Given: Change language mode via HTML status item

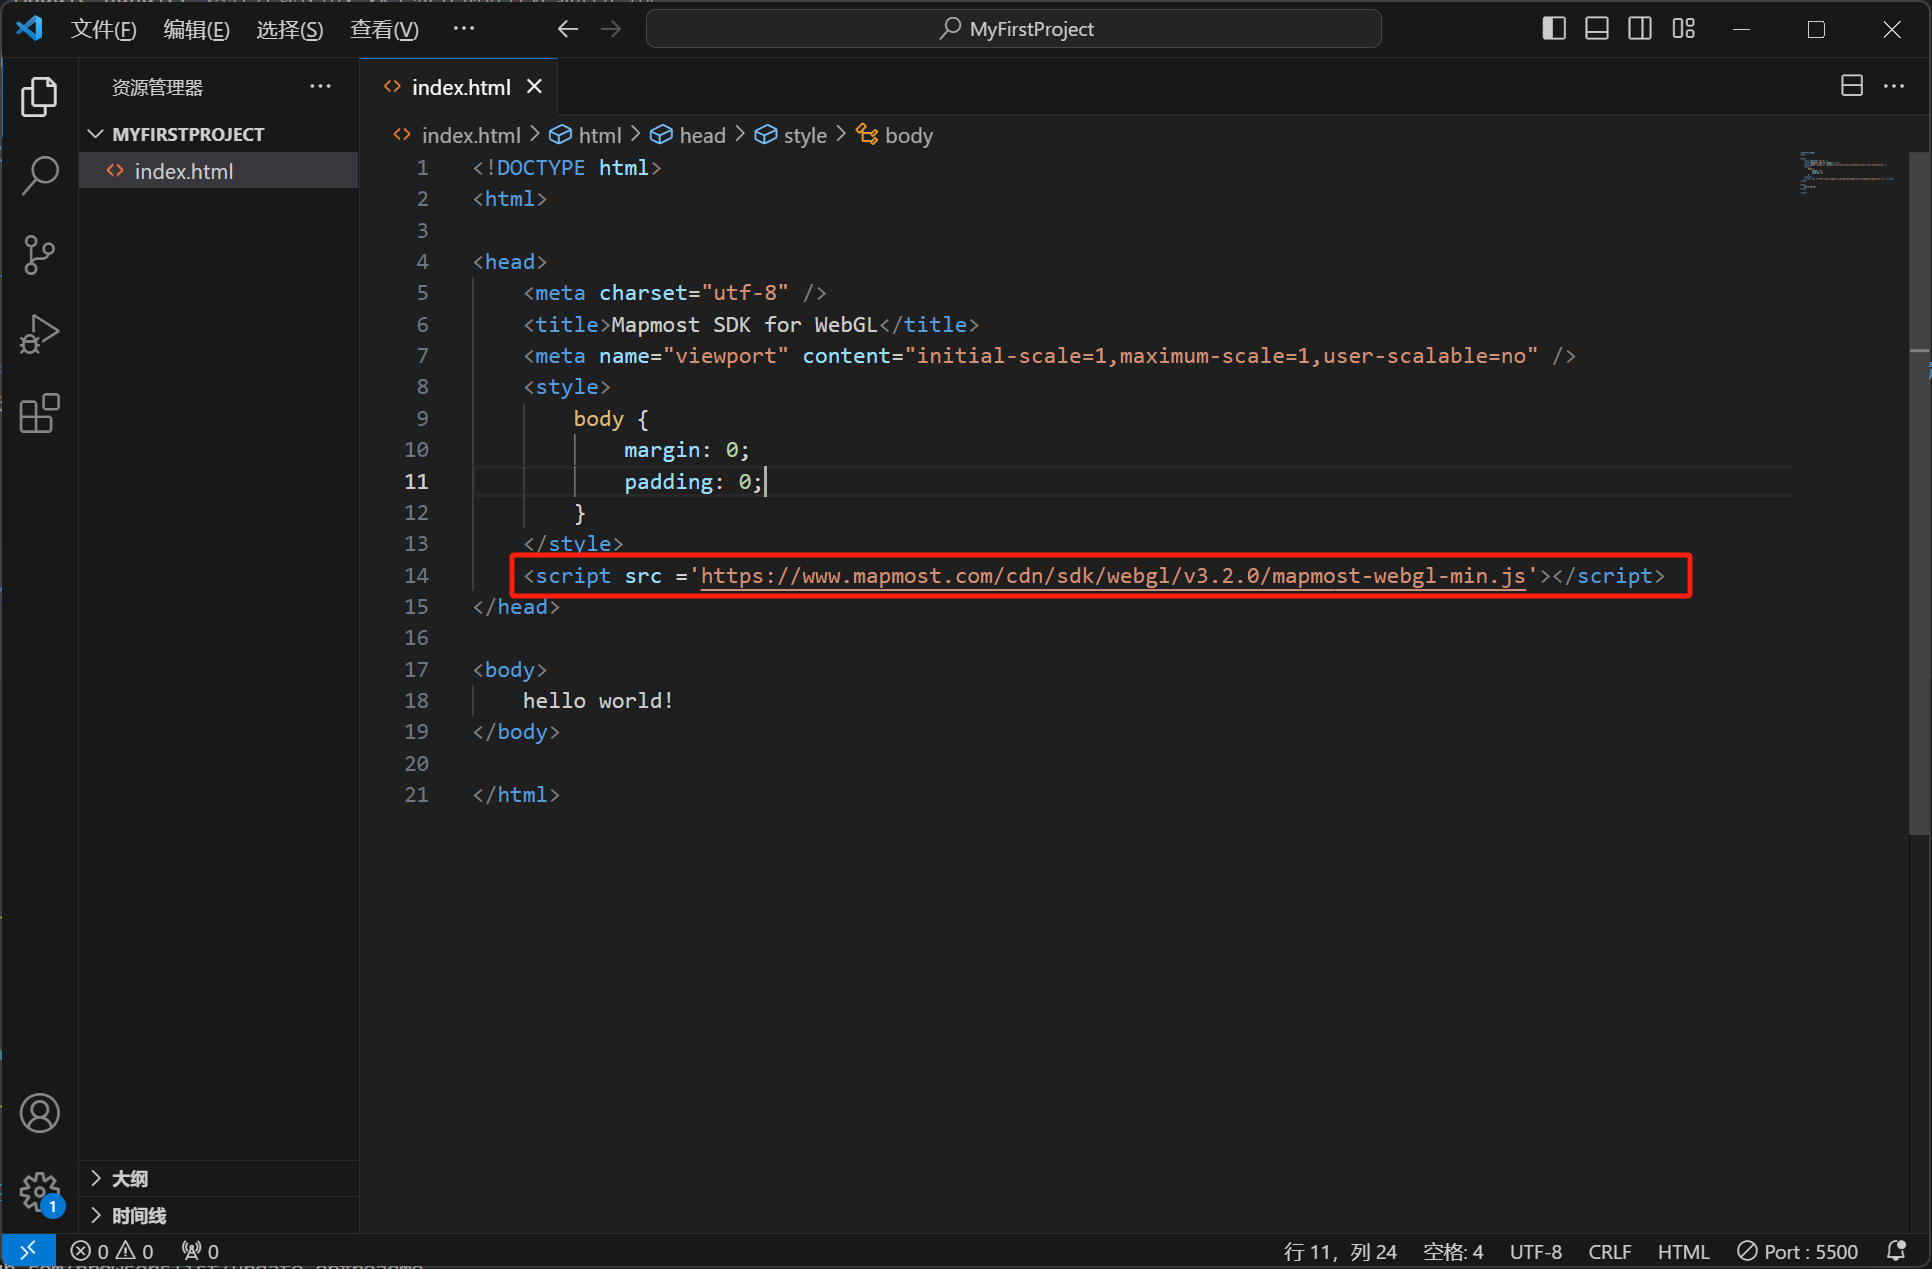Looking at the screenshot, I should coord(1683,1251).
